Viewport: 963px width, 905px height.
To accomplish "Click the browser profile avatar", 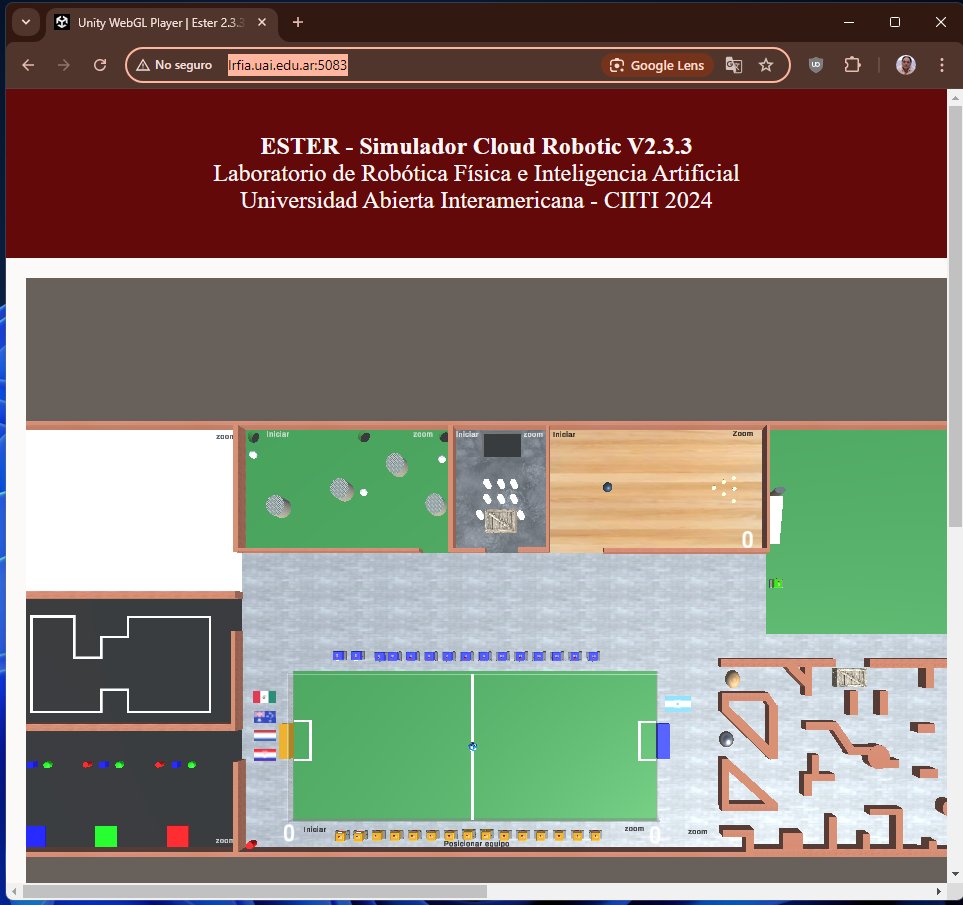I will coord(905,64).
